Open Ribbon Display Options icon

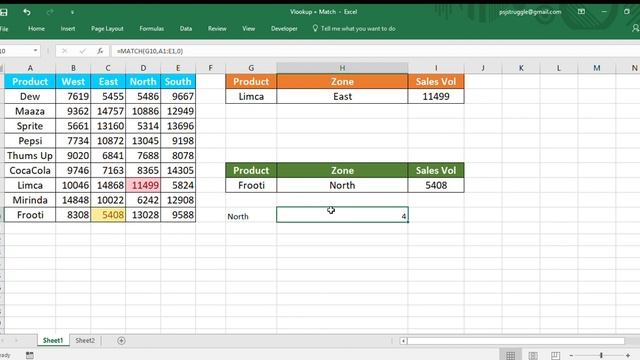tap(581, 12)
